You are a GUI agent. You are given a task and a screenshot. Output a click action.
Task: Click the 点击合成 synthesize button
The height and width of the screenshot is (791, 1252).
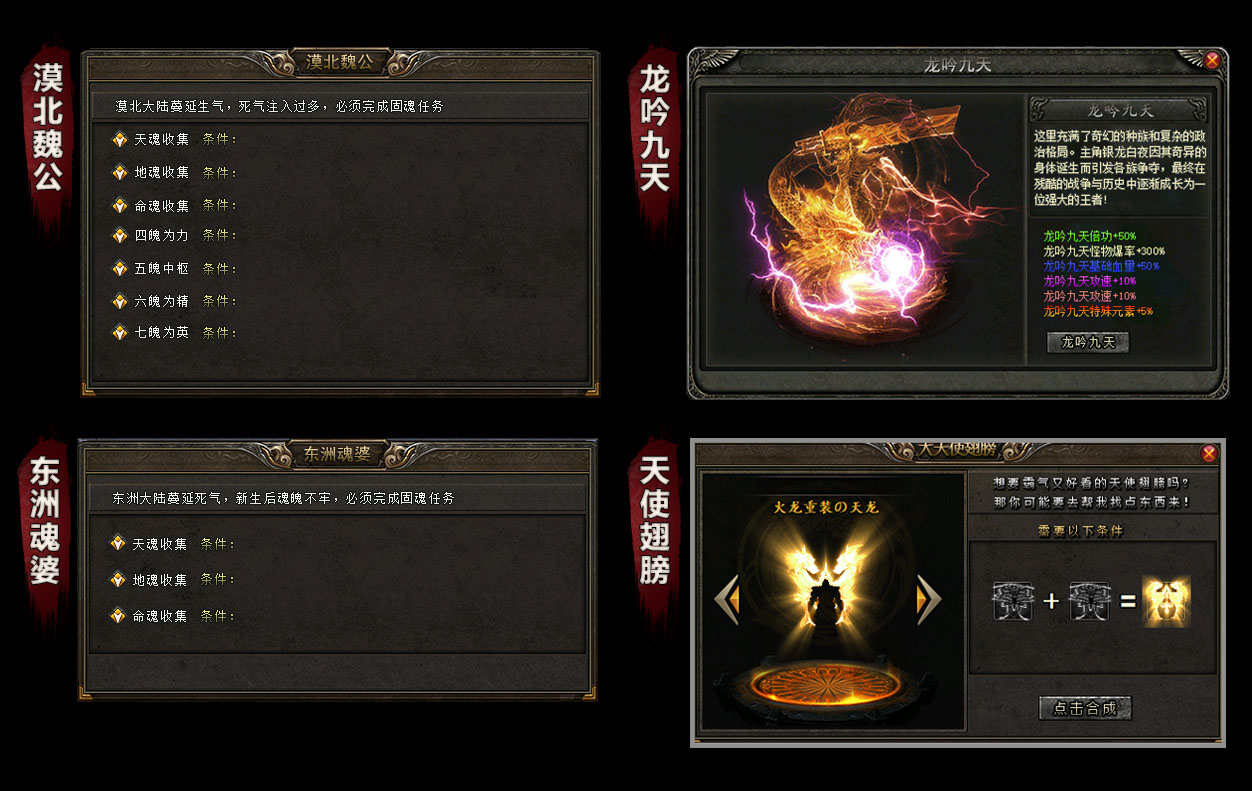click(x=1085, y=708)
